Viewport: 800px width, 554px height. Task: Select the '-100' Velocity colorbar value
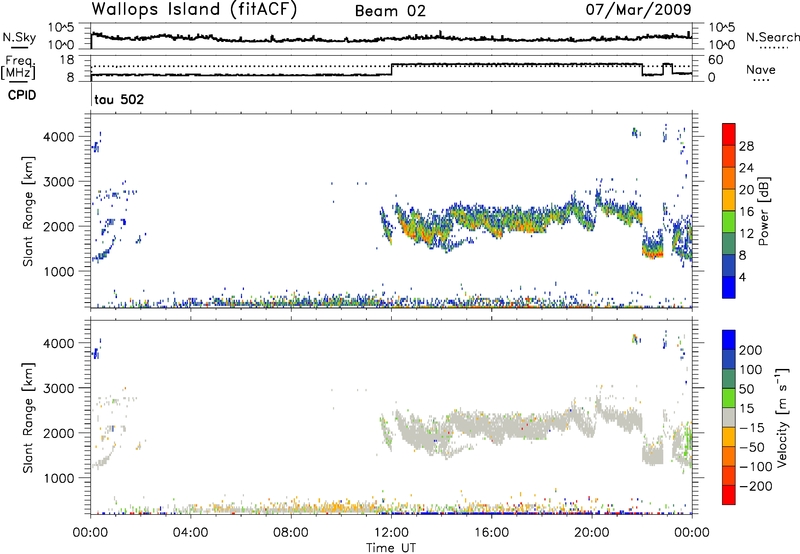[756, 467]
